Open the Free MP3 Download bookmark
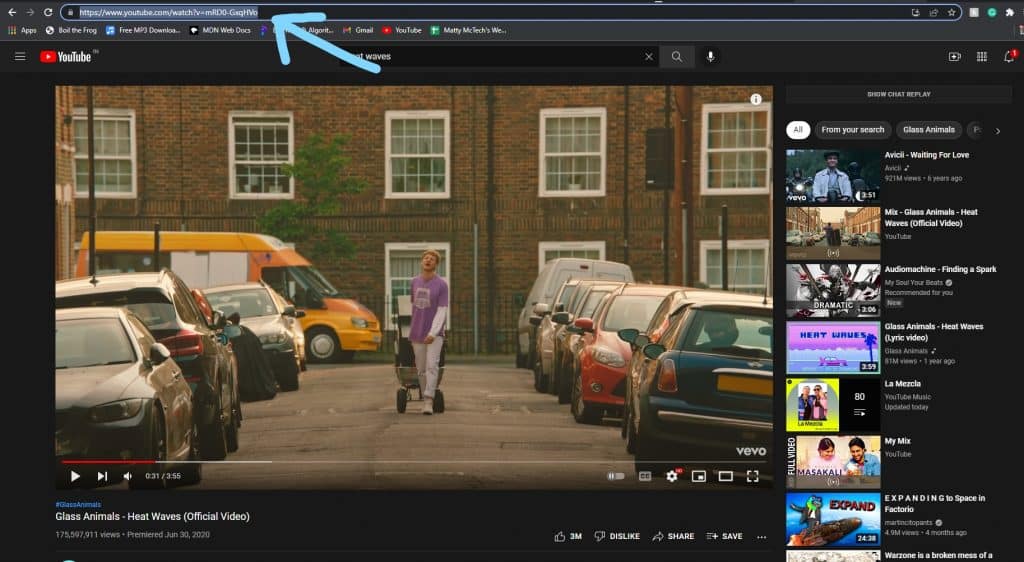The image size is (1024, 562). (143, 30)
